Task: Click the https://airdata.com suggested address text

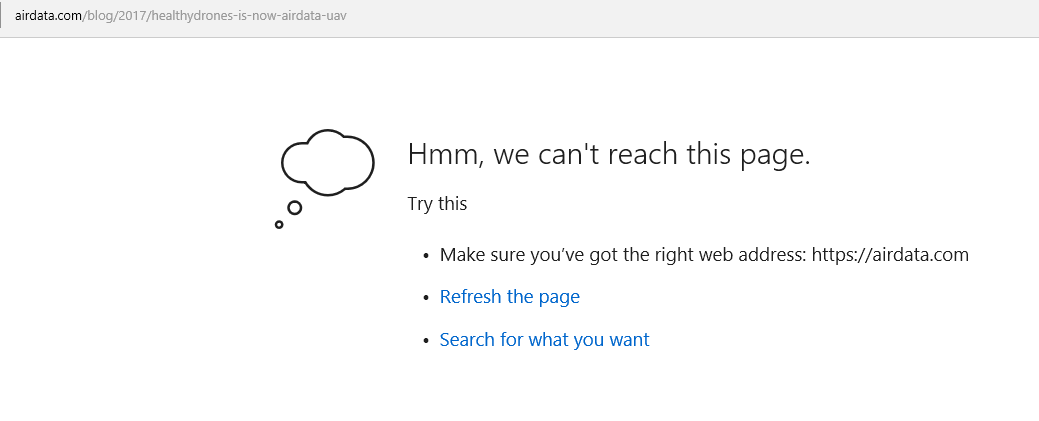Action: click(x=890, y=255)
